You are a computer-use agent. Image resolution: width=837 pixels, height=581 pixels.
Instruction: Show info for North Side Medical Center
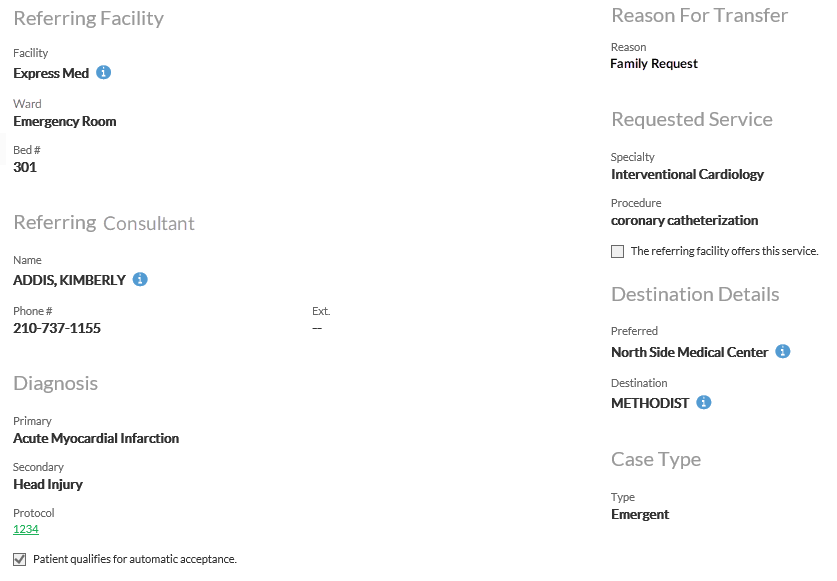(783, 351)
